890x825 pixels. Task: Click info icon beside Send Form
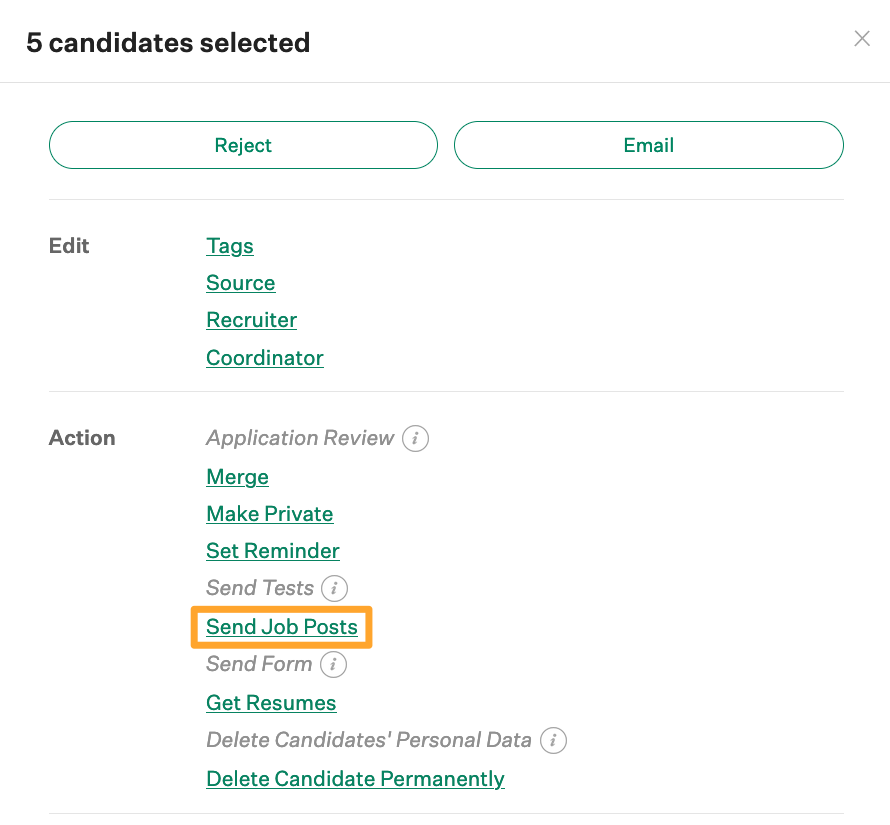coord(334,664)
